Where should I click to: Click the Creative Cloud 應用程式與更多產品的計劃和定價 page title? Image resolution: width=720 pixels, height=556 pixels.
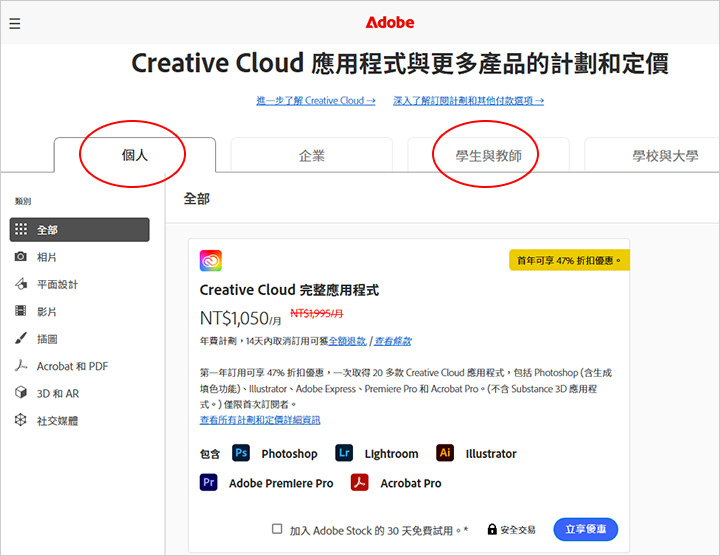(x=399, y=63)
